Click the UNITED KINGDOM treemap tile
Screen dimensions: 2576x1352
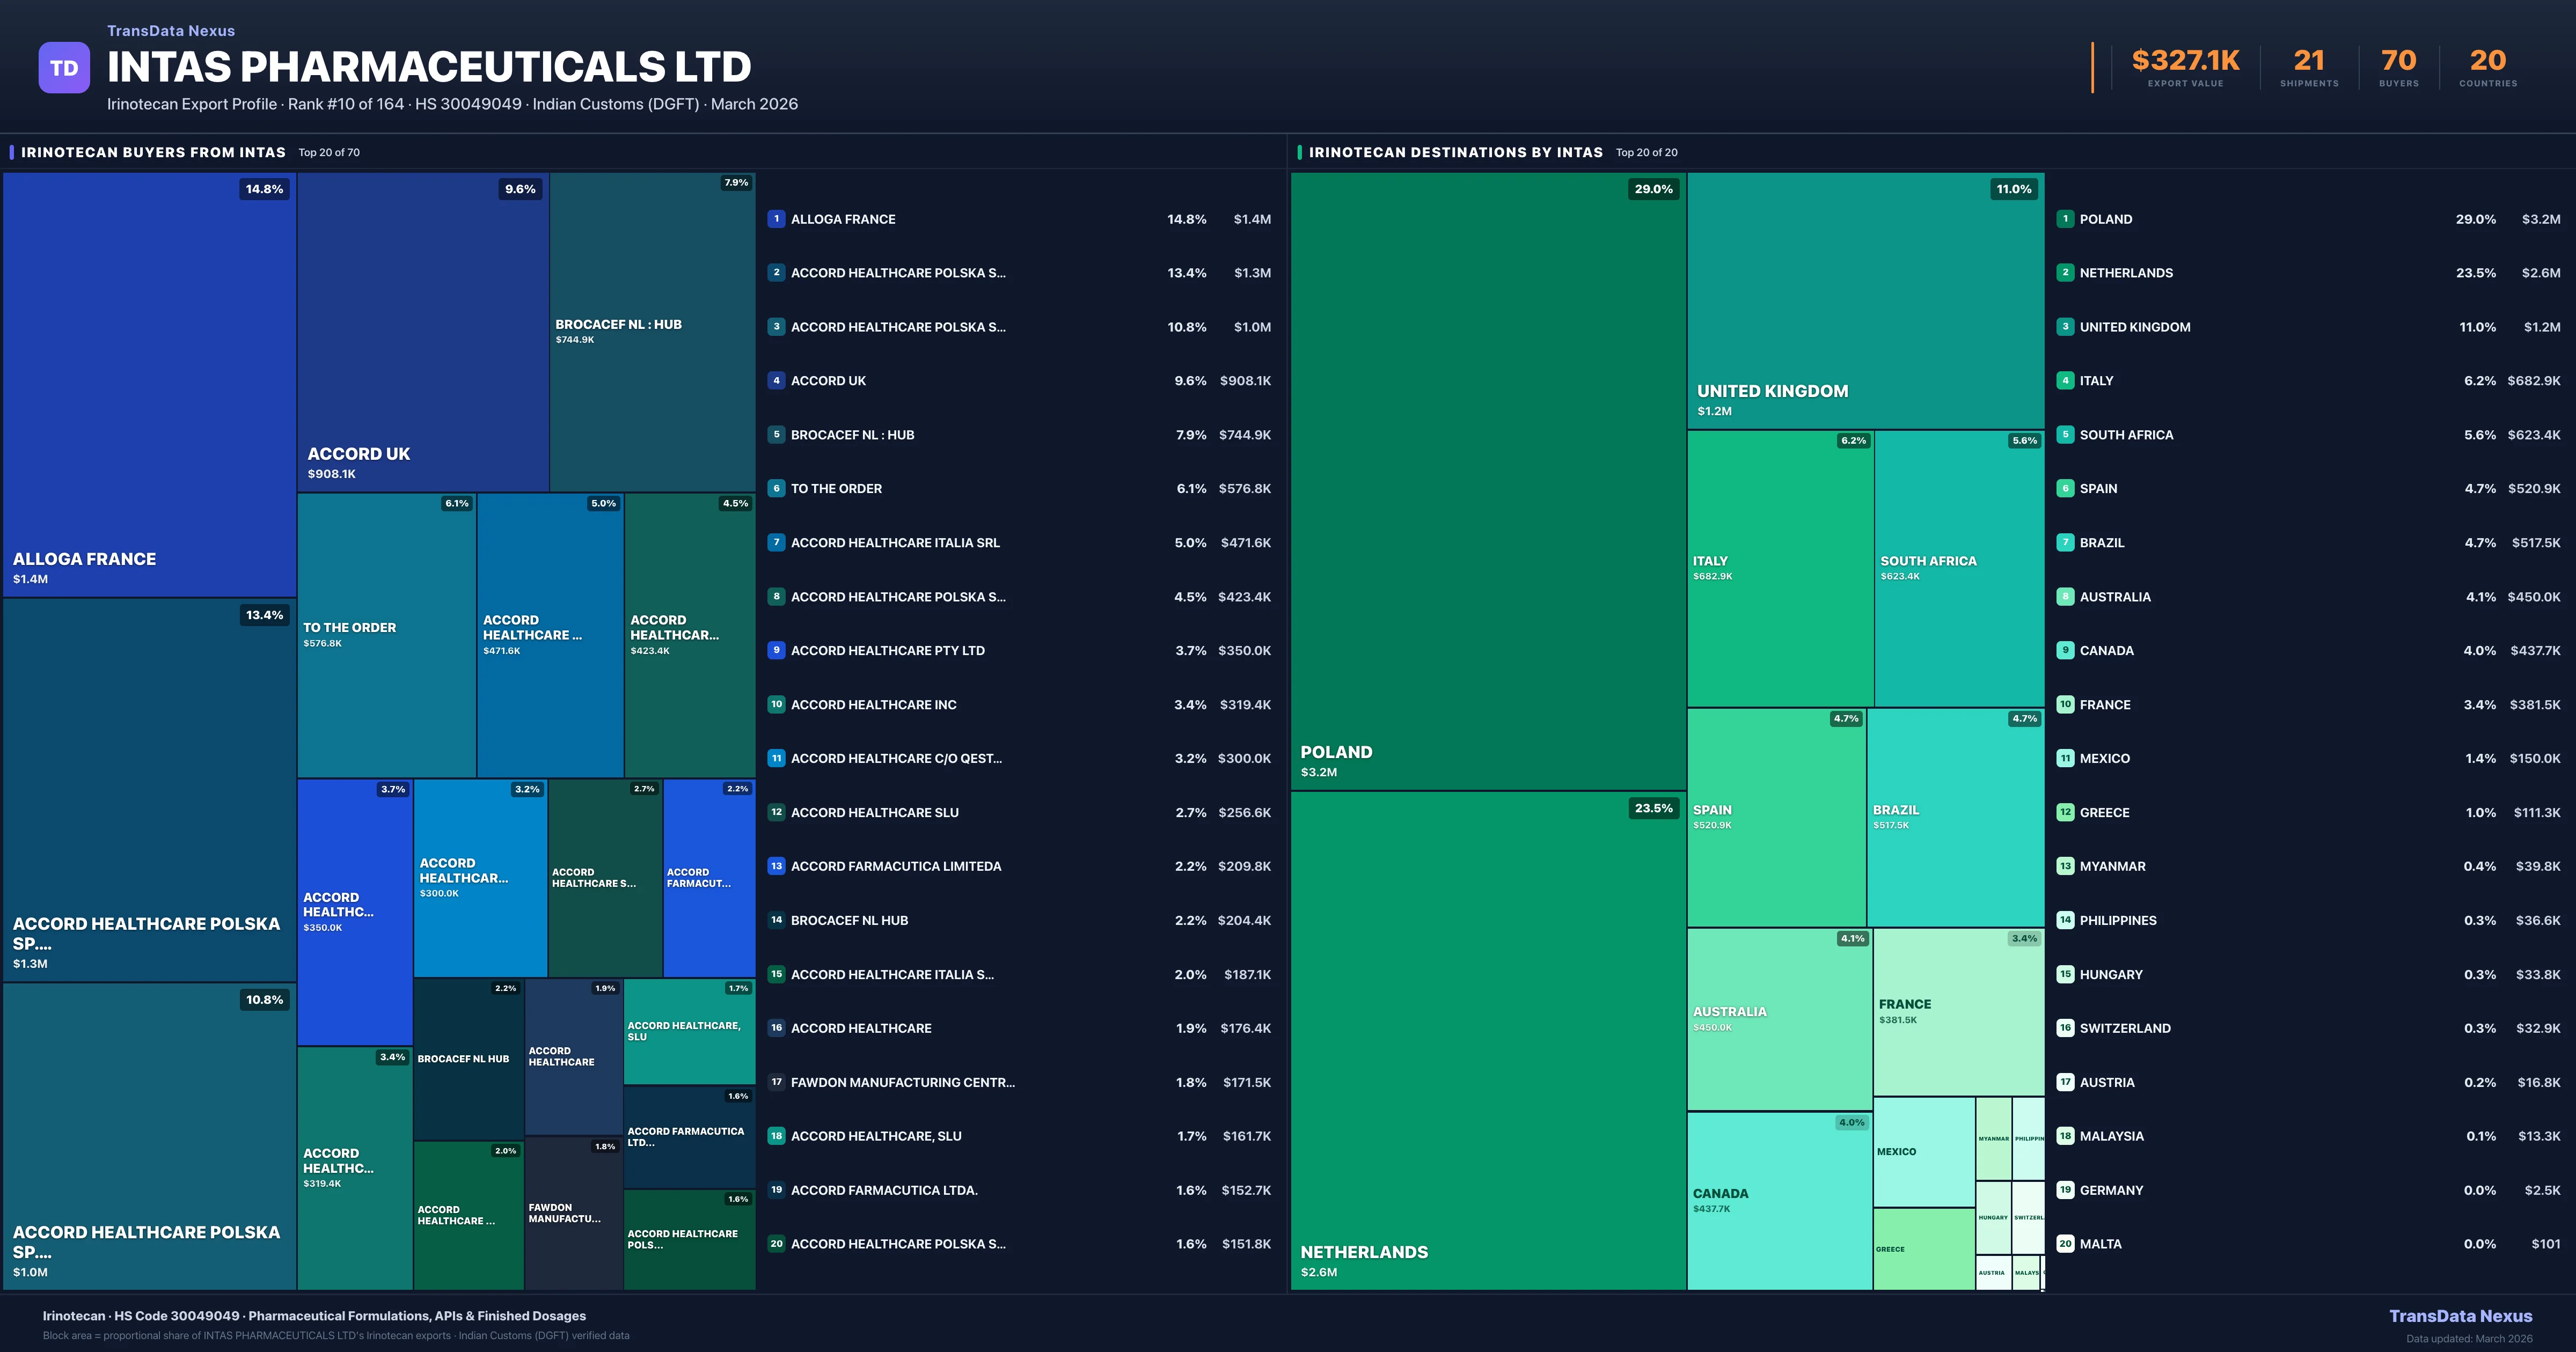tap(1865, 300)
